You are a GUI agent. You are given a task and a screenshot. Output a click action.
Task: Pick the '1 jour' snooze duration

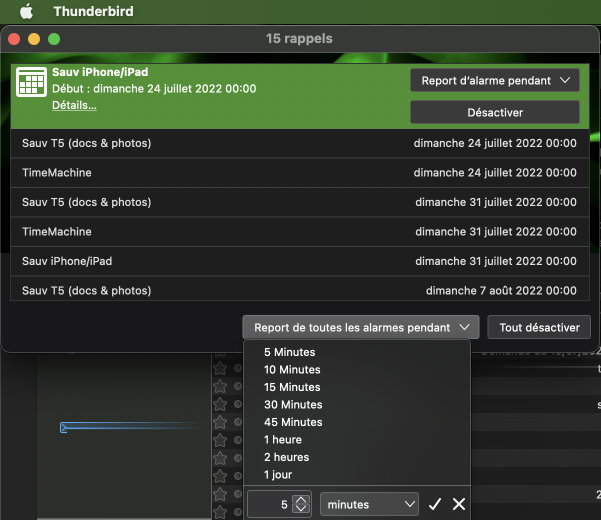pos(278,475)
